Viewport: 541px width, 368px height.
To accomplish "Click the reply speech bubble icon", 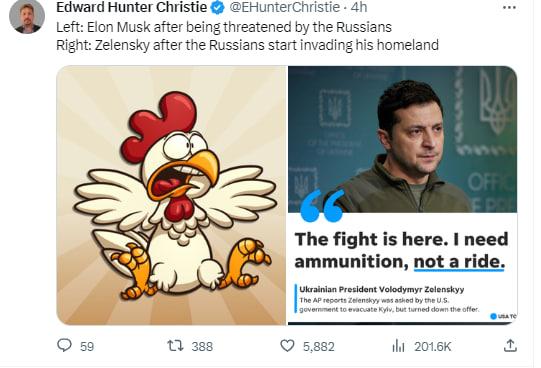I will 64,345.
